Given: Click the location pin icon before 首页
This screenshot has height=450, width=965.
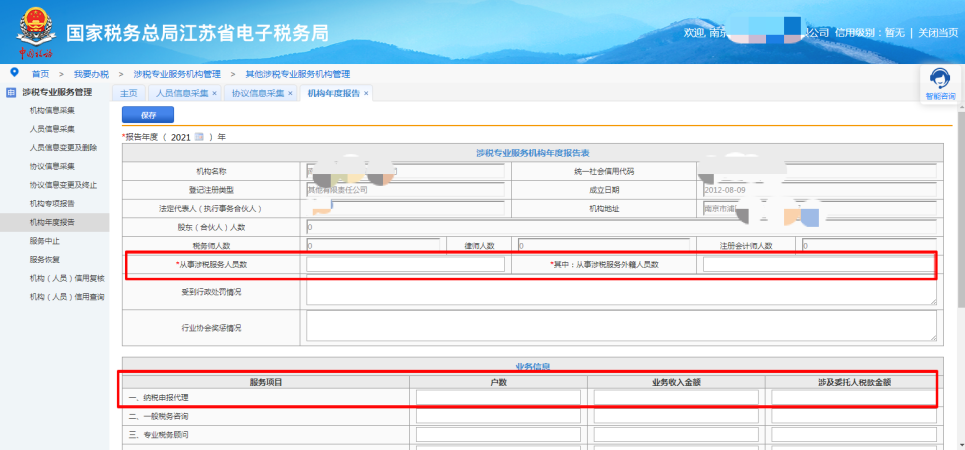Looking at the screenshot, I should click(14, 73).
